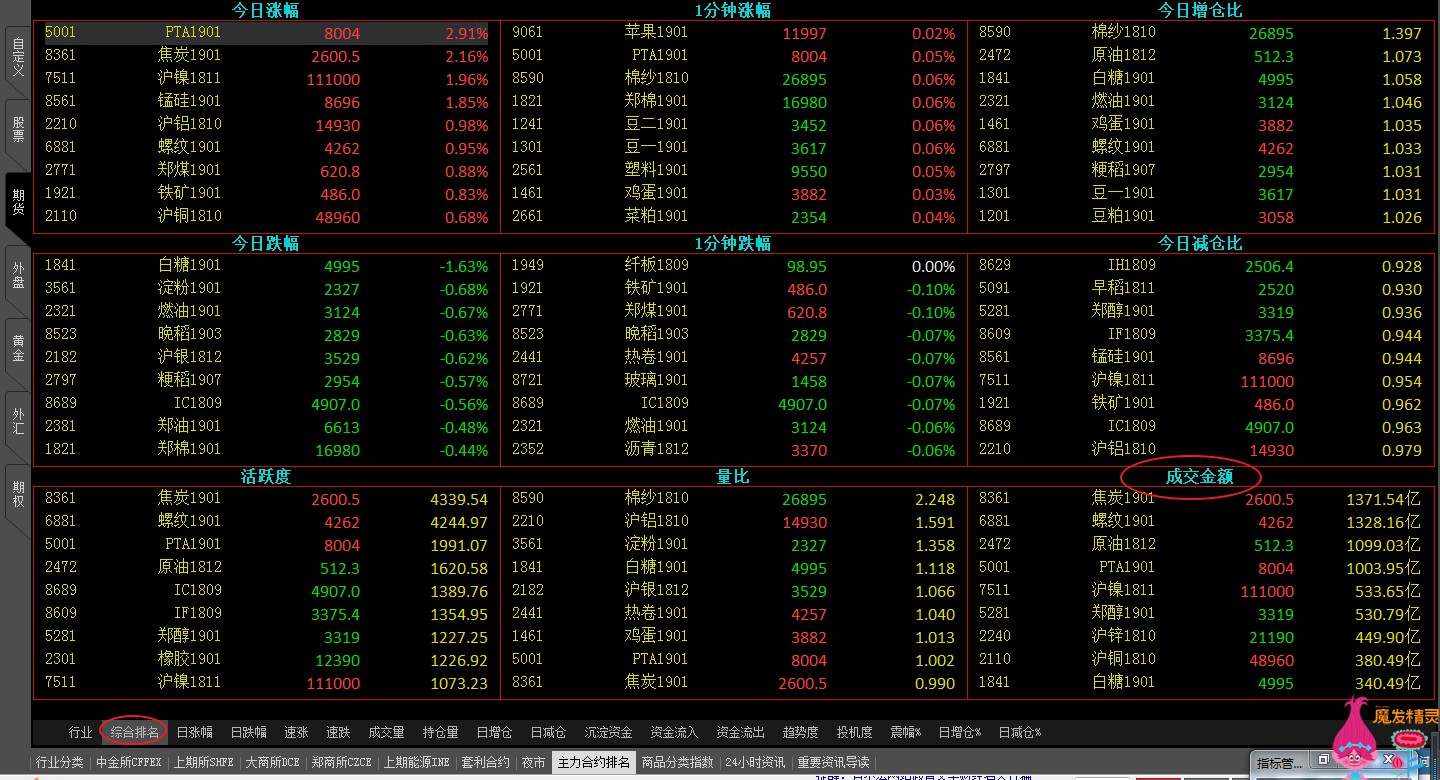
Task: Click the 今日跌幅 panel header
Action: pos(266,243)
